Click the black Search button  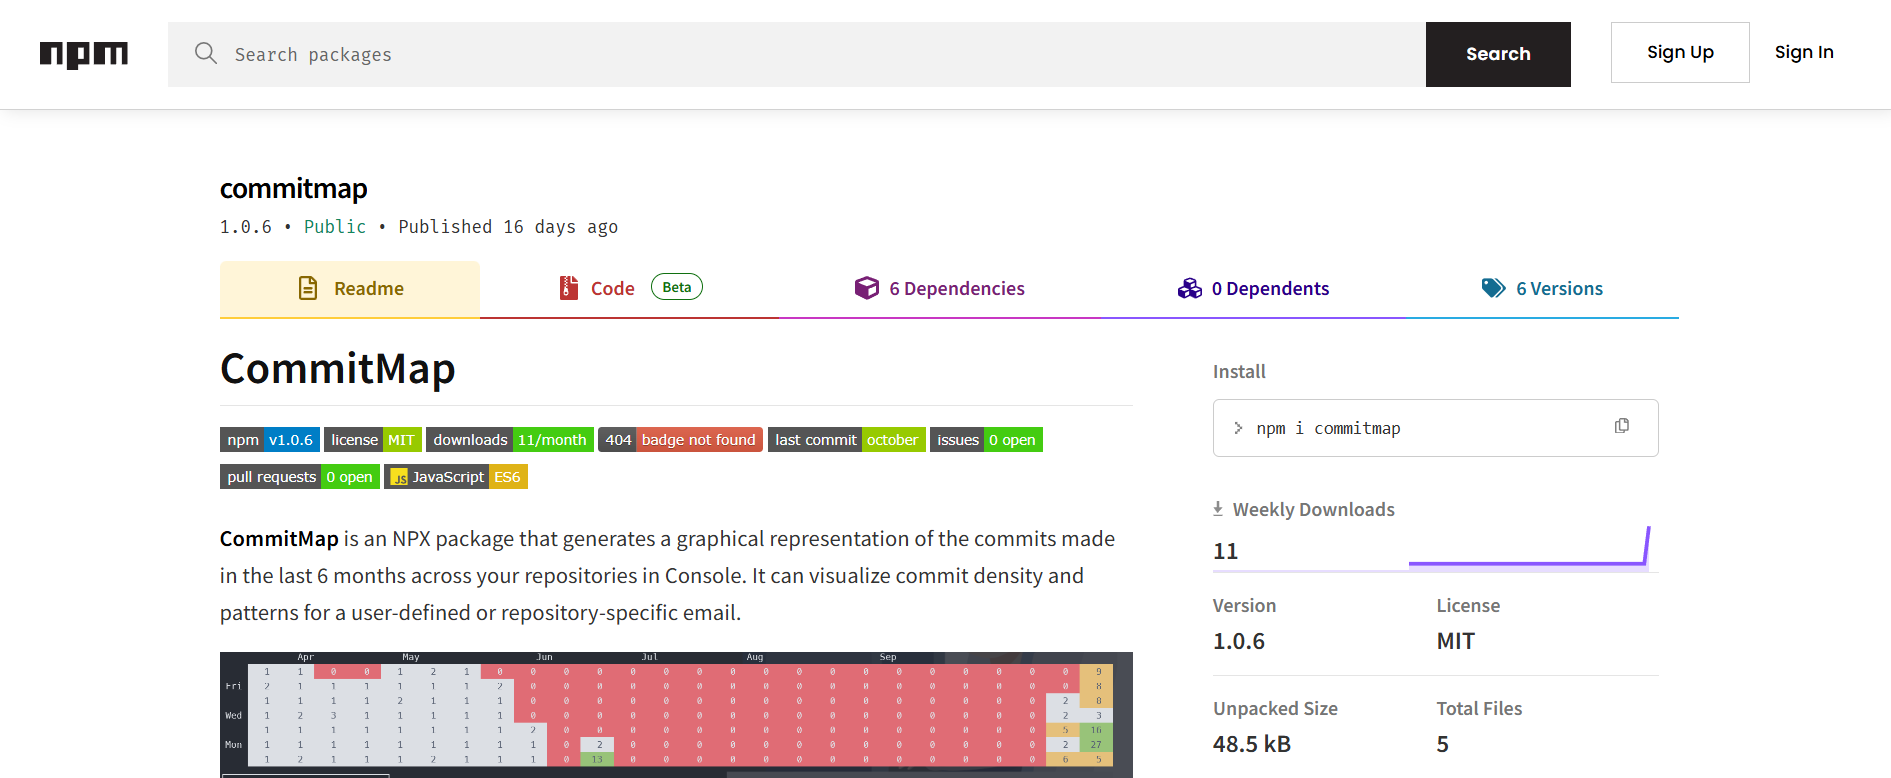[1498, 54]
